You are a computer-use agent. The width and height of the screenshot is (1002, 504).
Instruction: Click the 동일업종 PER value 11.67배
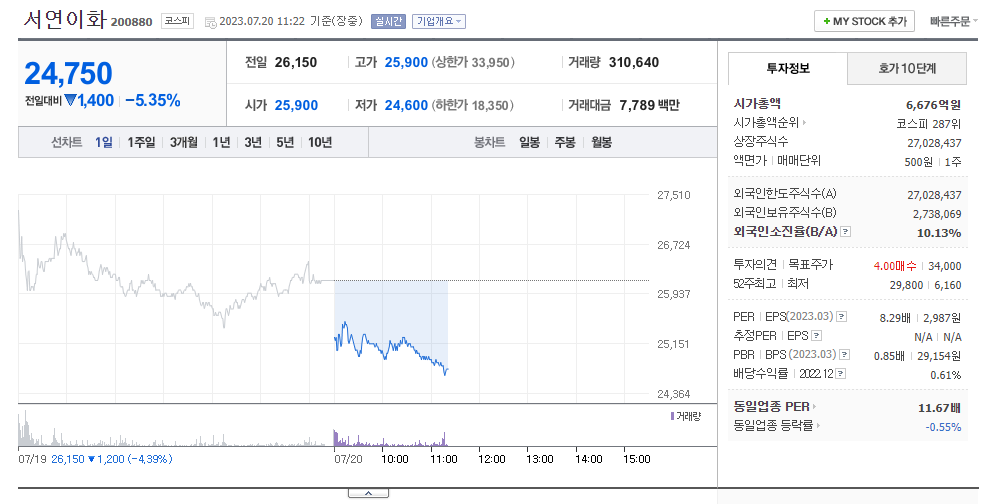[x=939, y=408]
